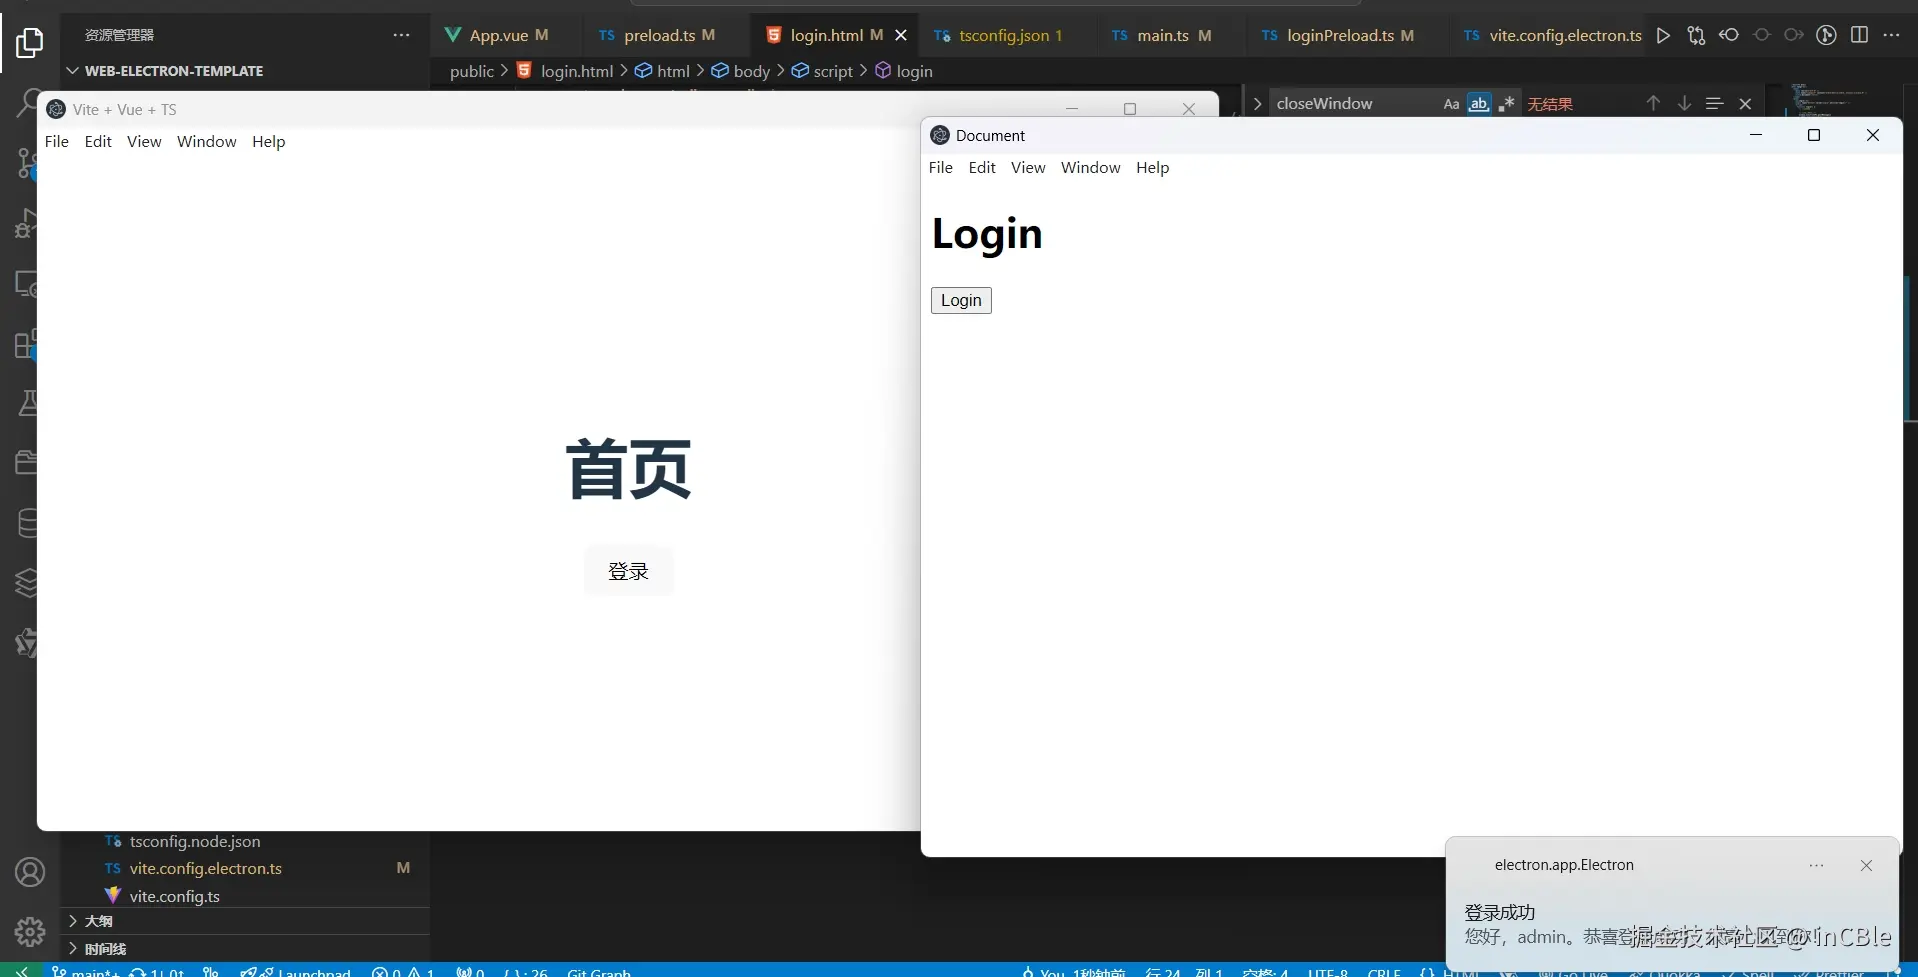Viewport: 1918px width, 977px height.
Task: Click the Login button in the Document window
Action: coord(961,300)
